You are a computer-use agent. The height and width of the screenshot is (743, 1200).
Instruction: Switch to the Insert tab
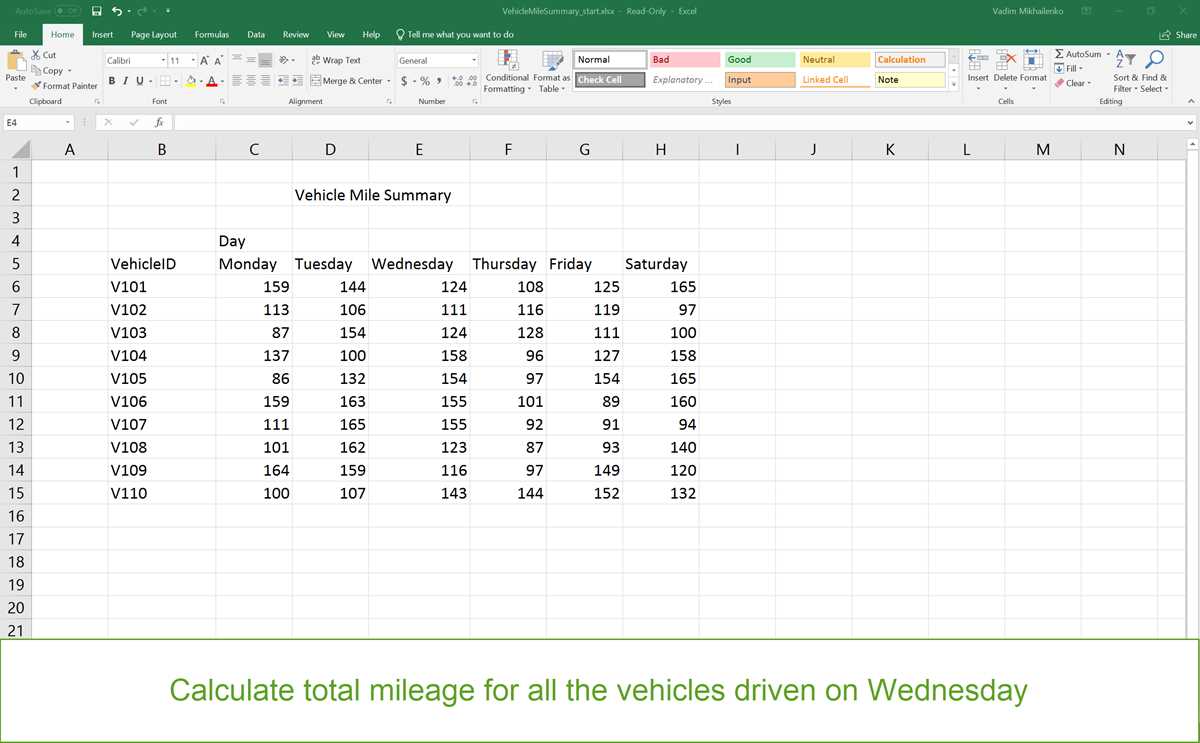click(102, 34)
